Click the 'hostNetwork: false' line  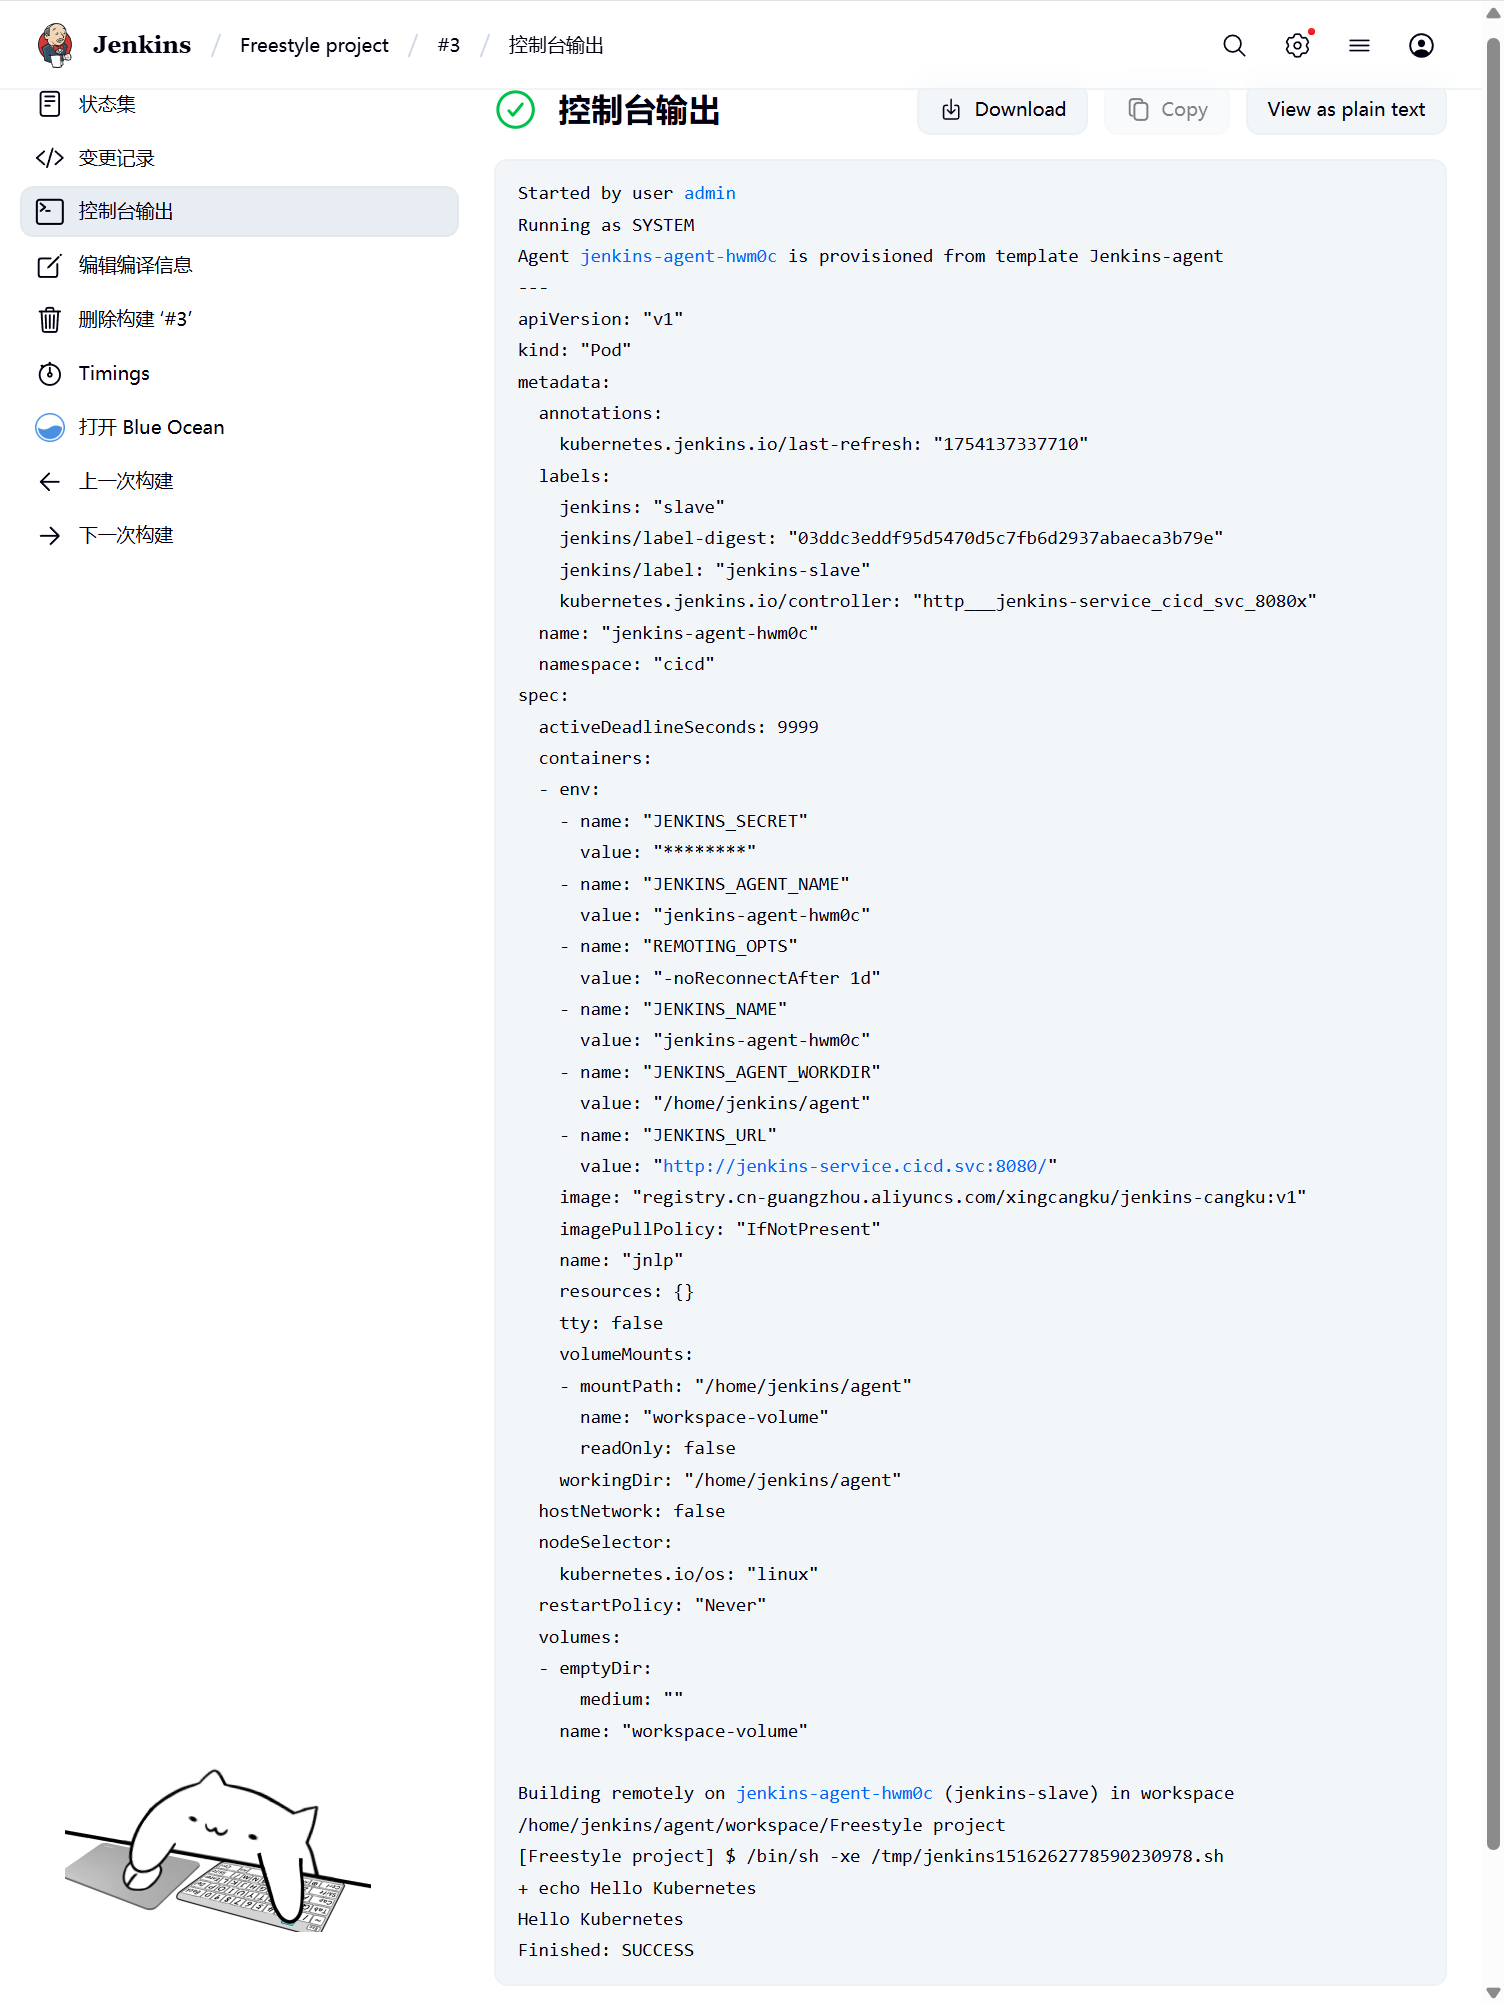click(x=632, y=1511)
